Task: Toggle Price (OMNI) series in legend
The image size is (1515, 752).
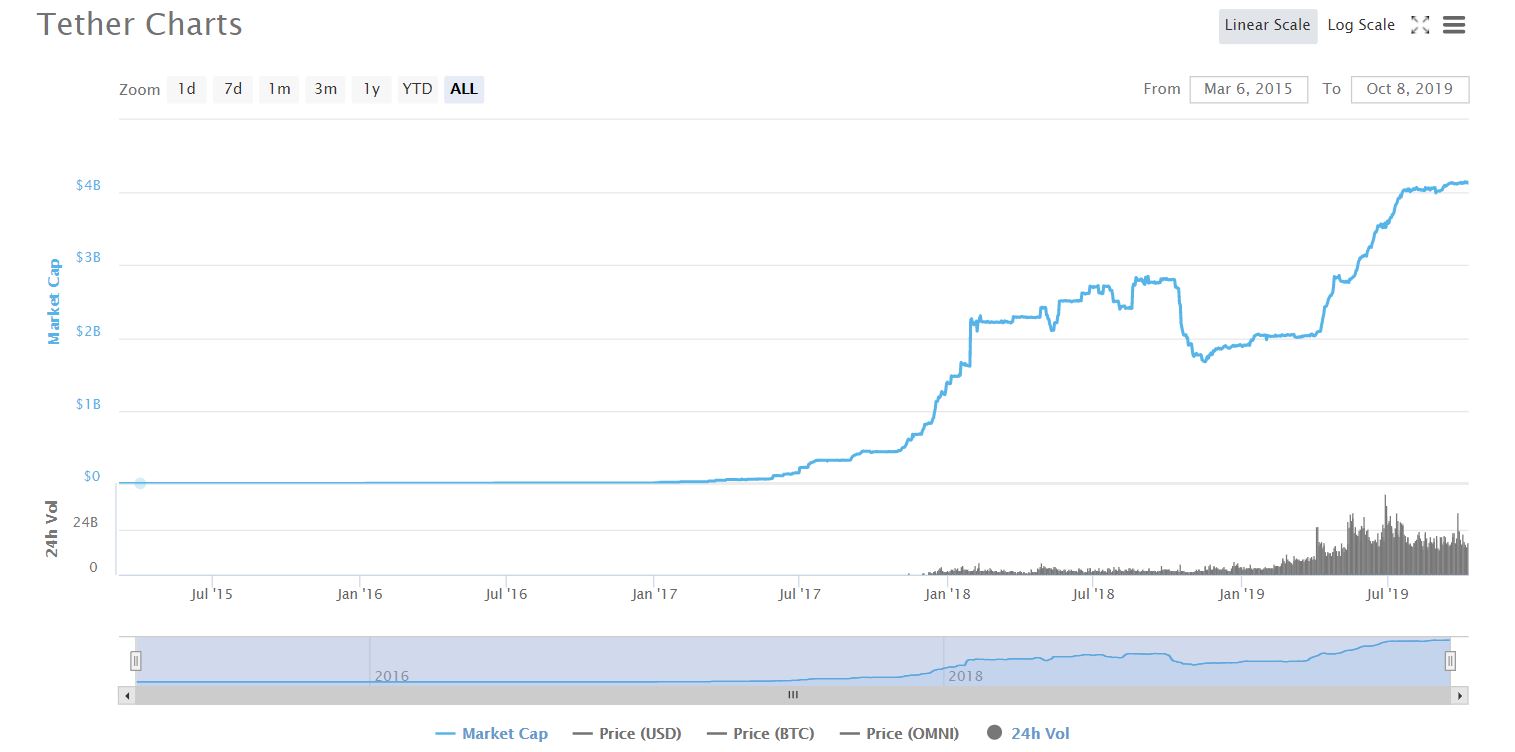Action: point(899,734)
